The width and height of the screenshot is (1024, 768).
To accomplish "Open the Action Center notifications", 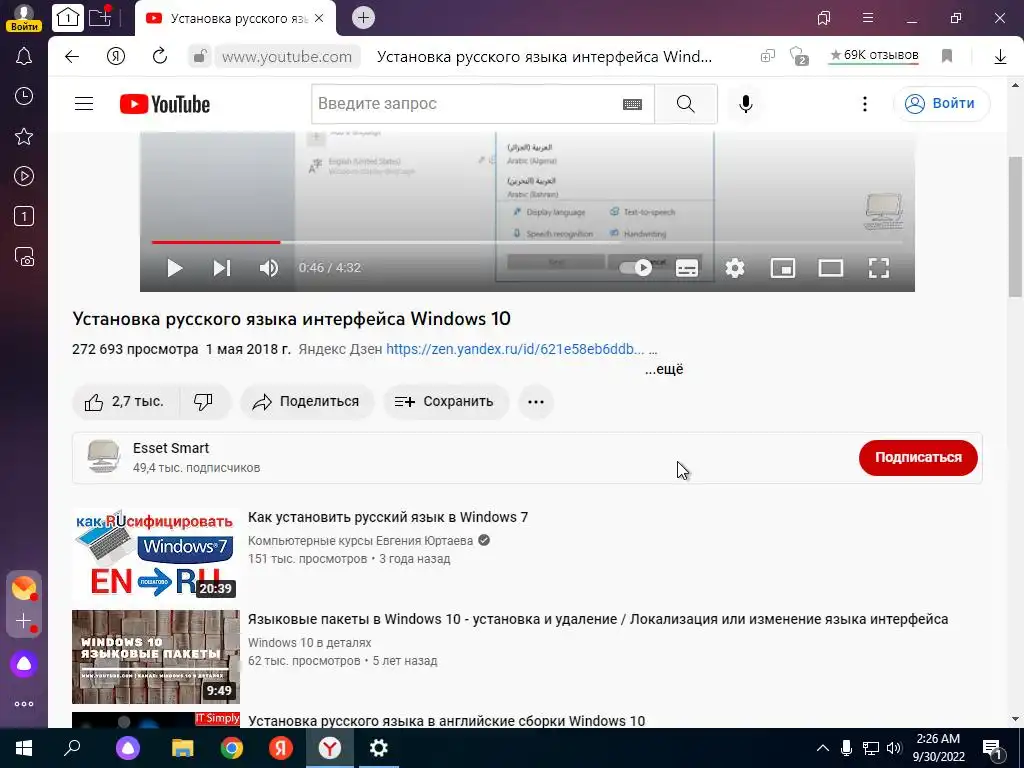I will coord(992,748).
